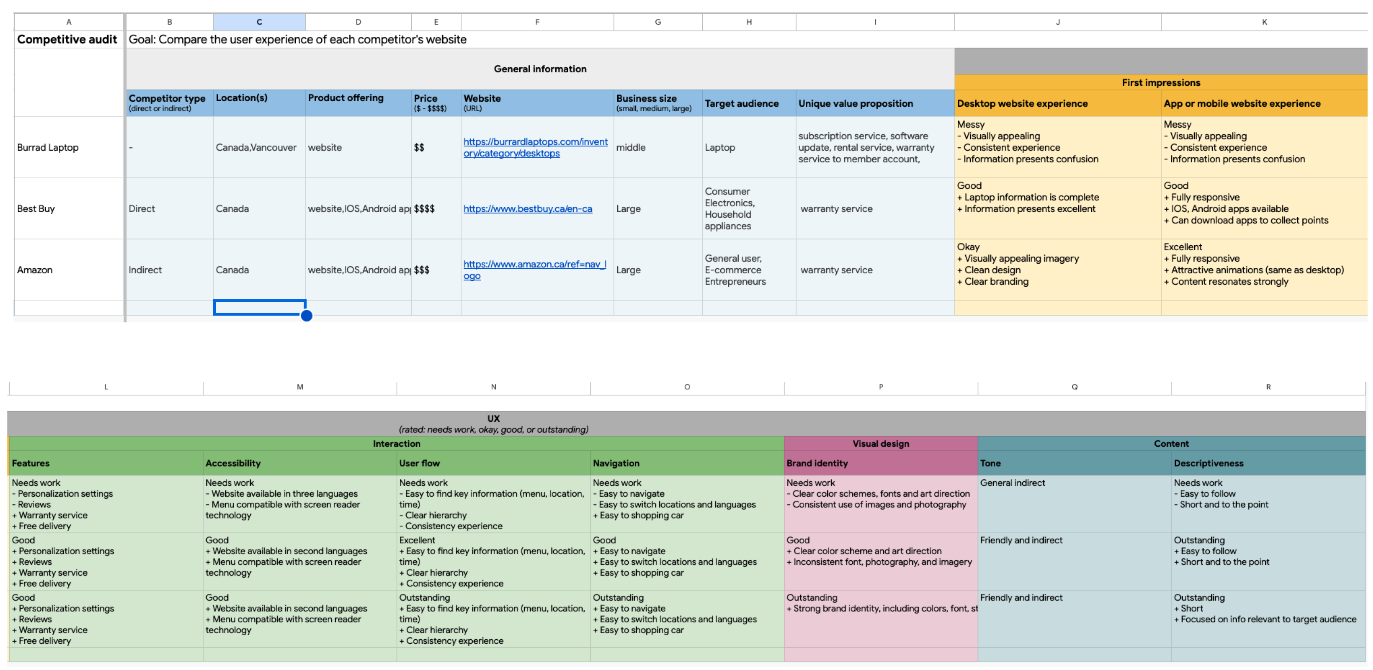Open the bestbuy.ca/en-ca link
Image resolution: width=1373 pixels, height=670 pixels.
coord(528,209)
